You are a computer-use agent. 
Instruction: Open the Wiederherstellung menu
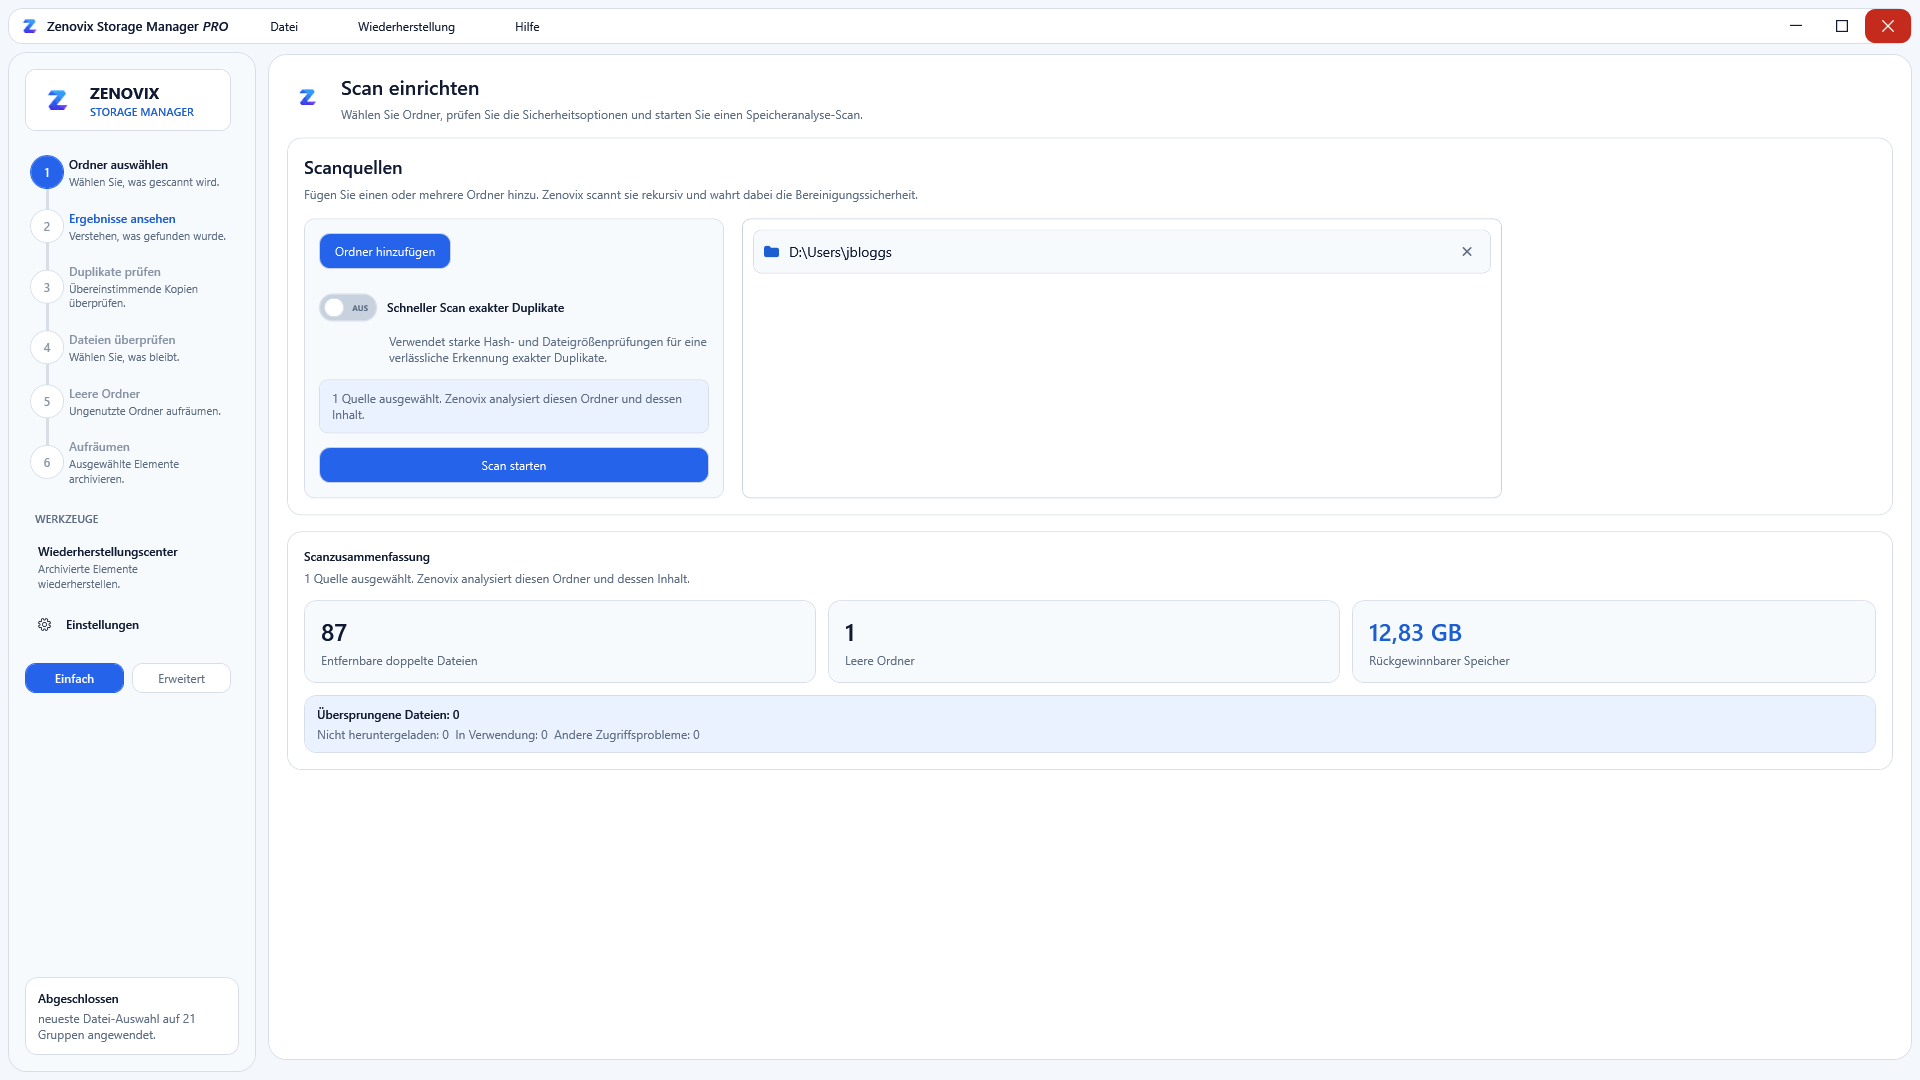pyautogui.click(x=406, y=27)
